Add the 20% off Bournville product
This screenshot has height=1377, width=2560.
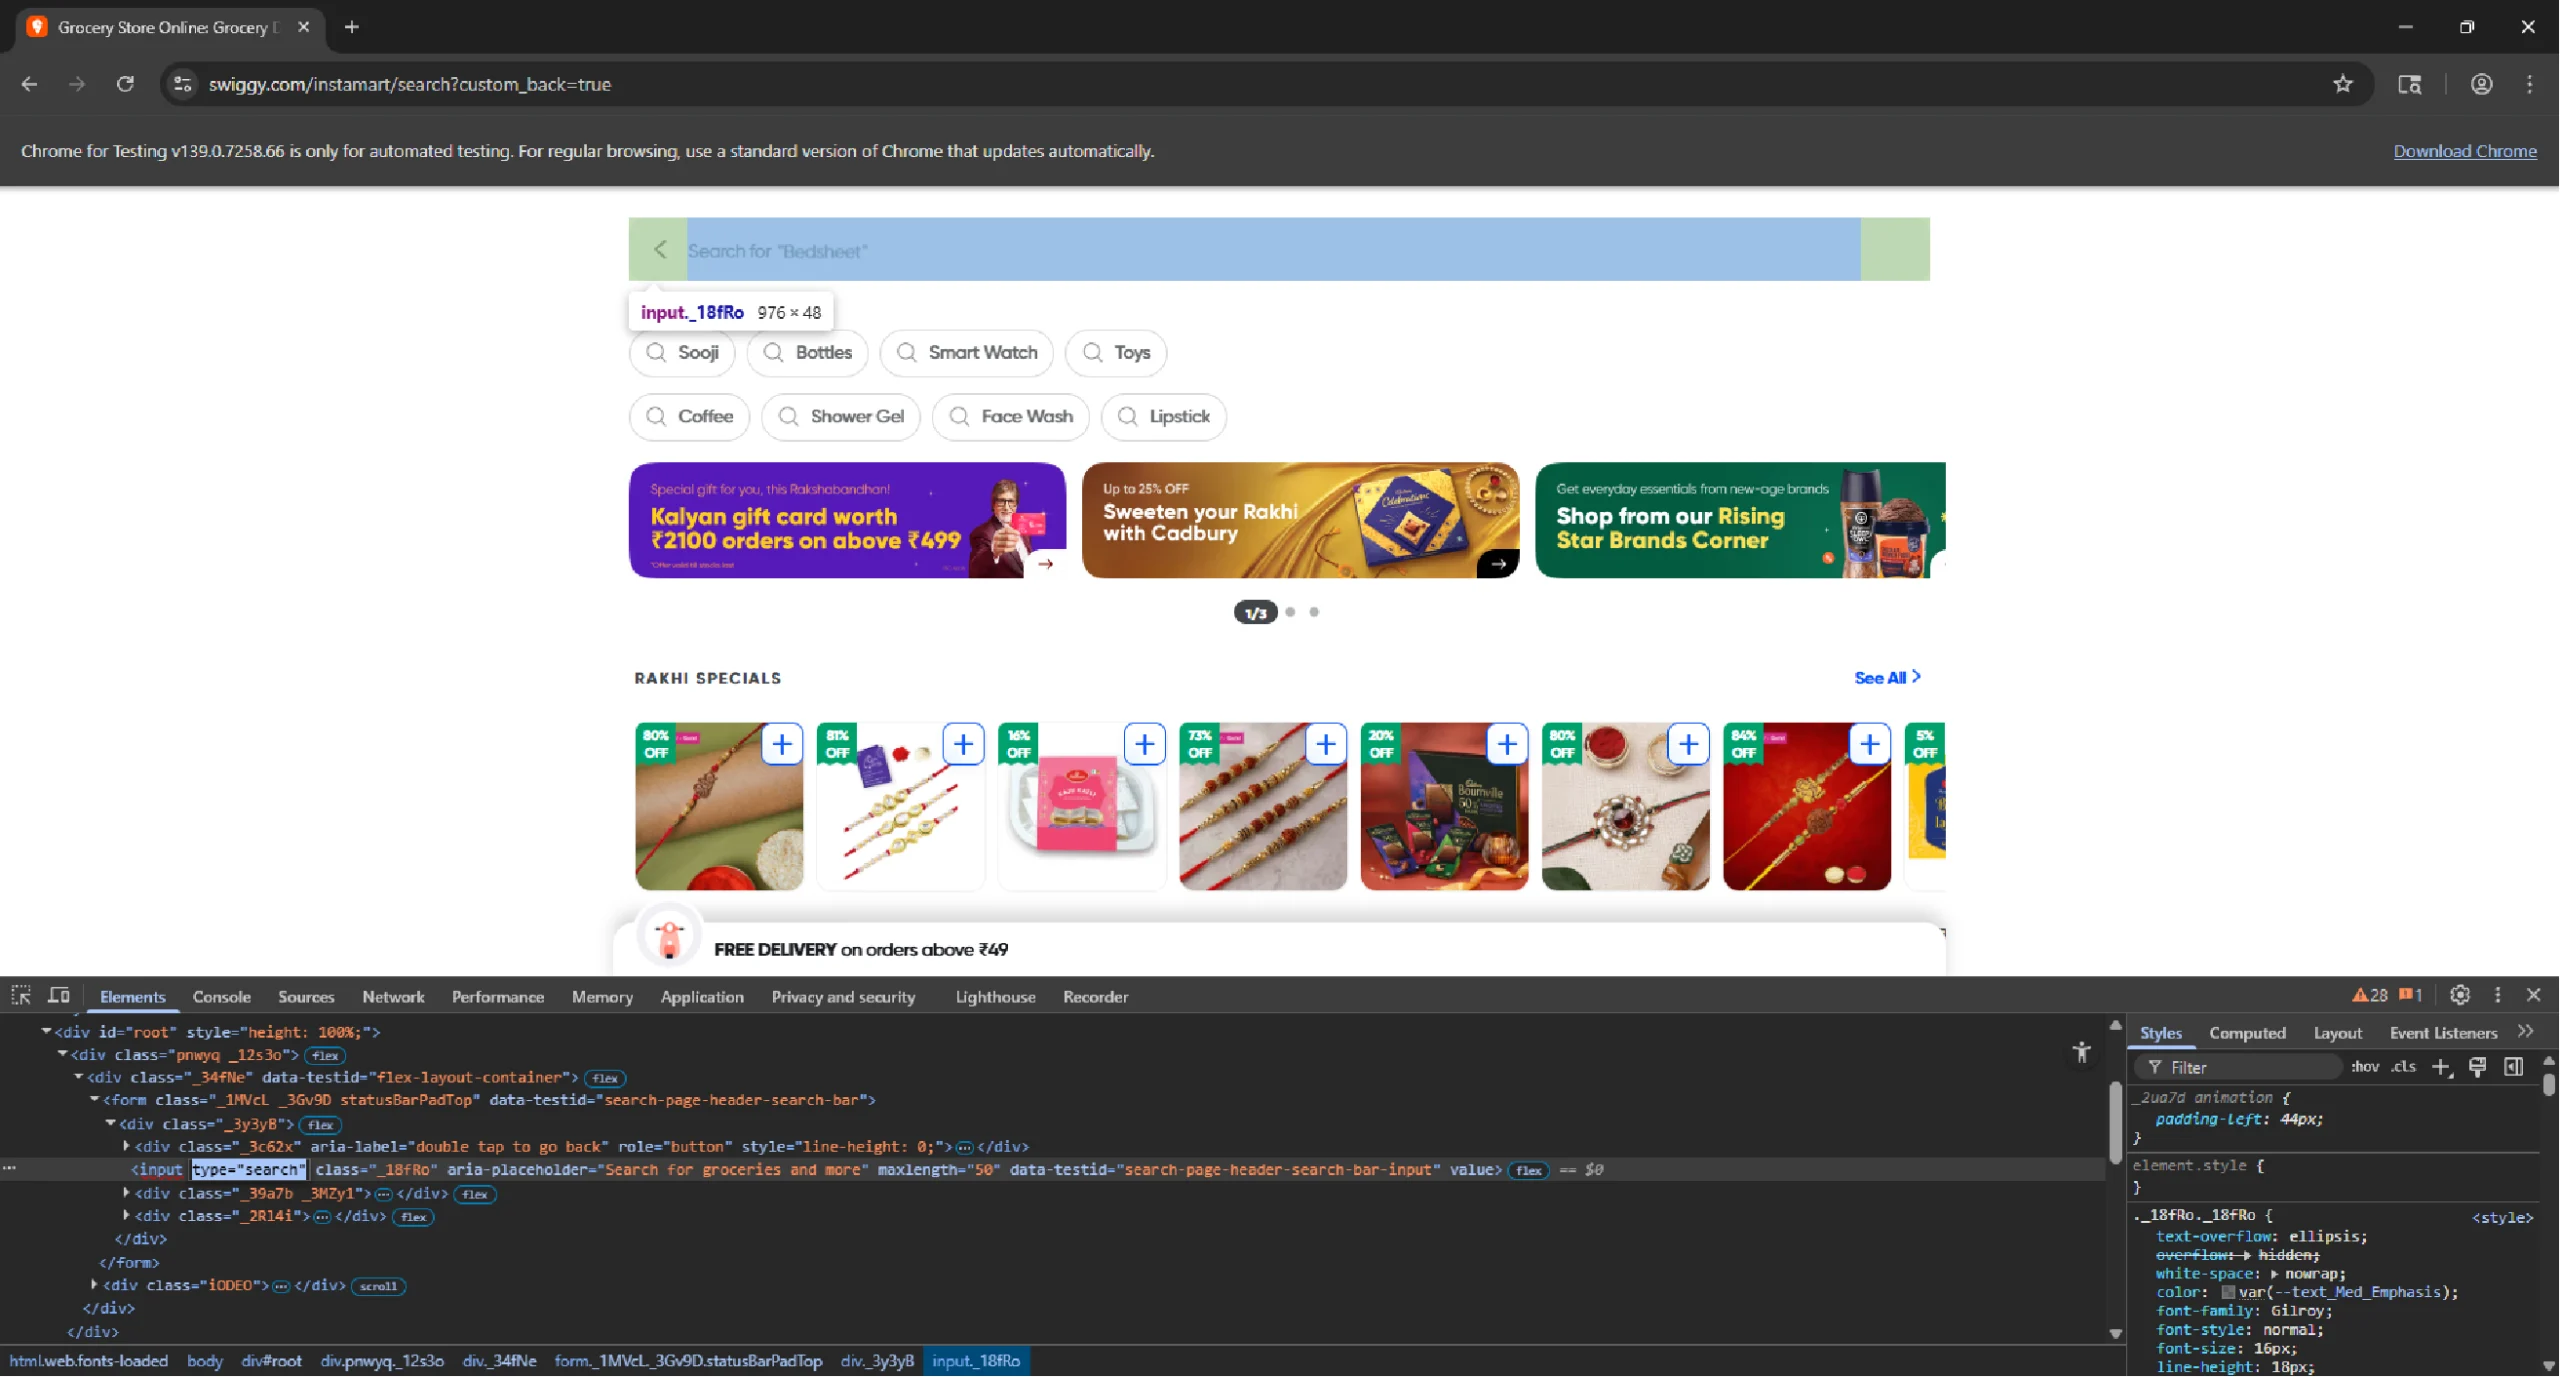(1507, 745)
